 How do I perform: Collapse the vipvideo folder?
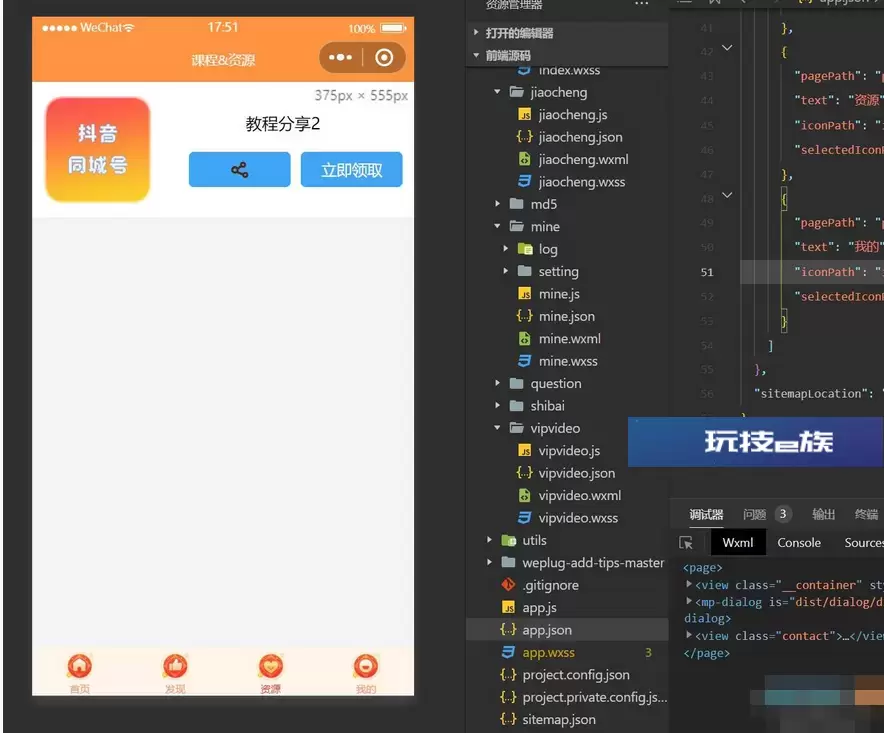[x=497, y=428]
